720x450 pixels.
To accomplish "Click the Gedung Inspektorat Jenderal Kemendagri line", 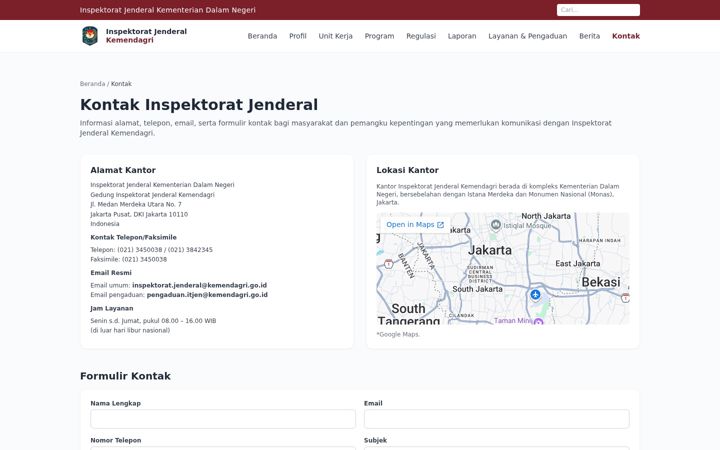I will (x=152, y=195).
